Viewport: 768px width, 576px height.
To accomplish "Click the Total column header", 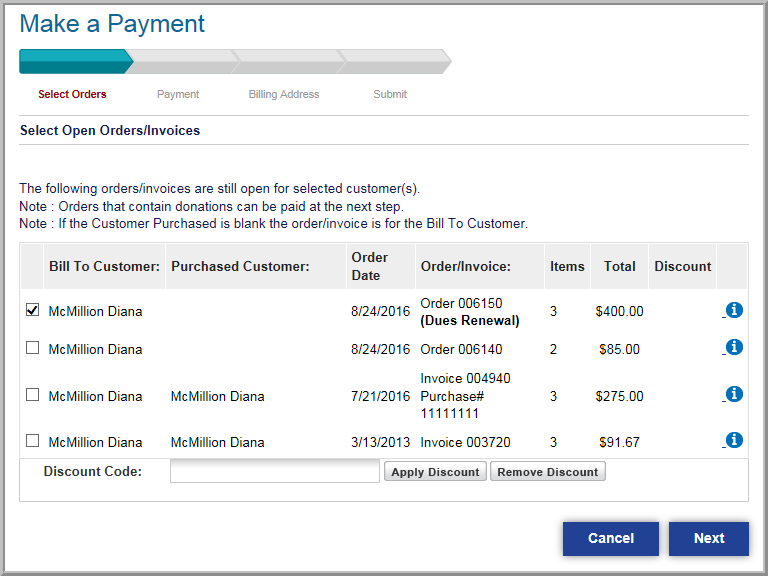I will click(x=619, y=266).
